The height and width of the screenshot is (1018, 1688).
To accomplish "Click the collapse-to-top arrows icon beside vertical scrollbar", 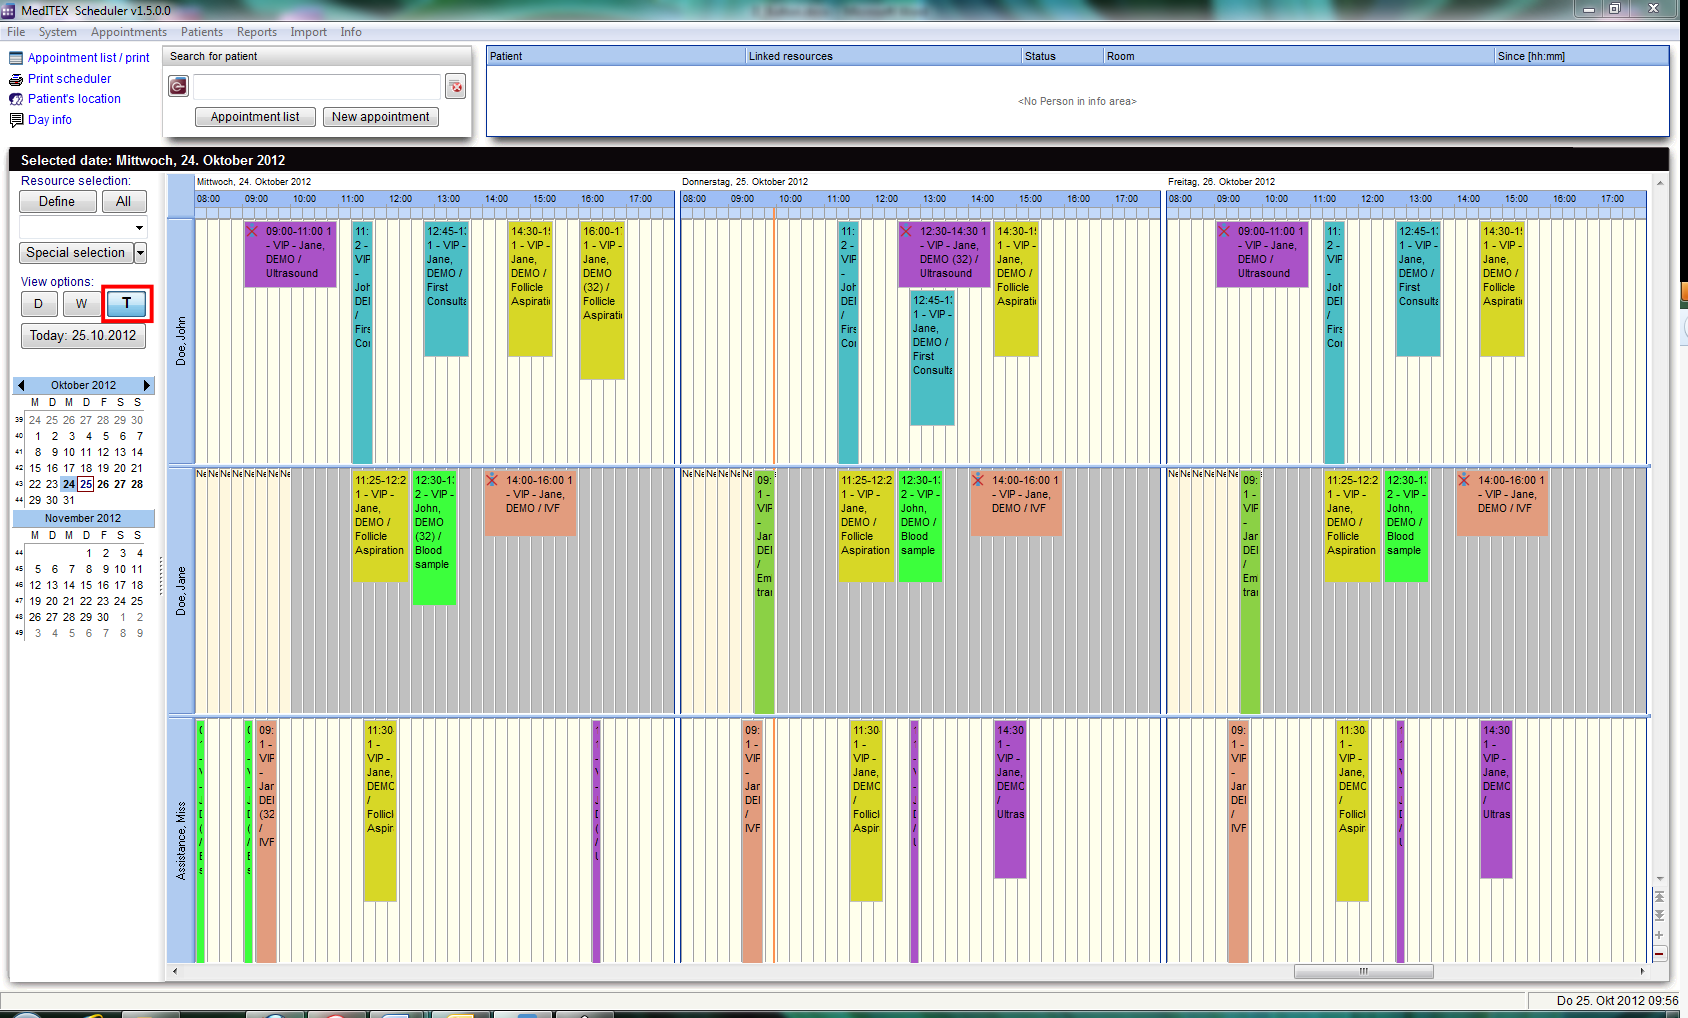I will coord(1659,897).
